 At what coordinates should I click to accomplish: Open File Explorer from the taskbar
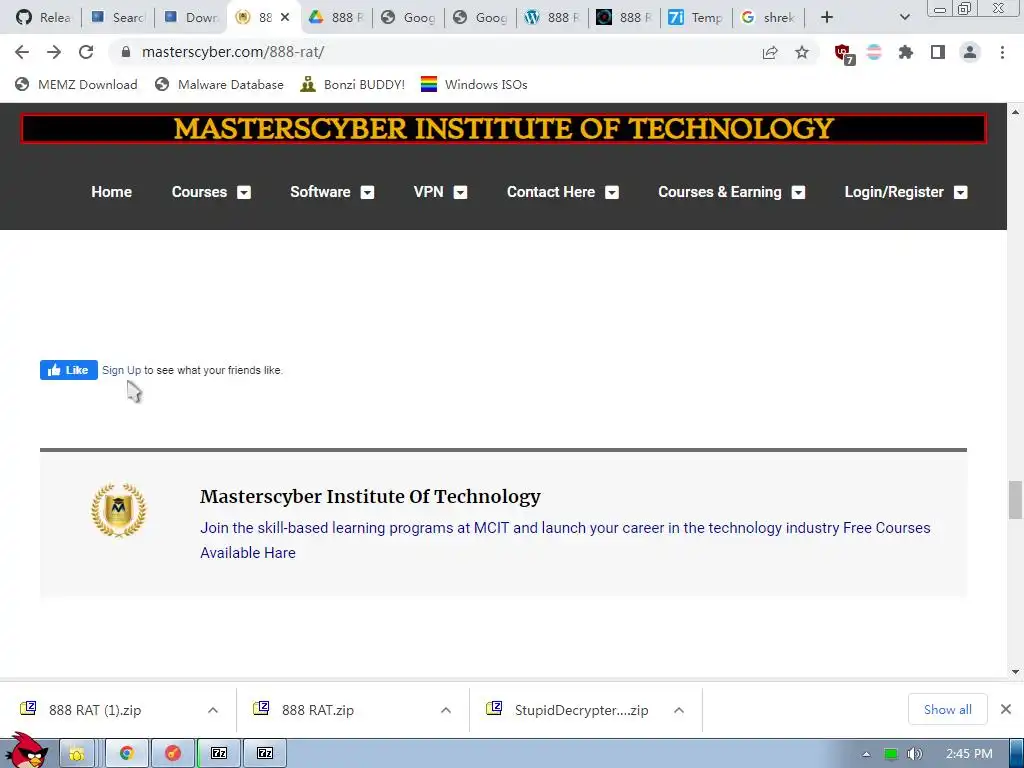point(78,754)
